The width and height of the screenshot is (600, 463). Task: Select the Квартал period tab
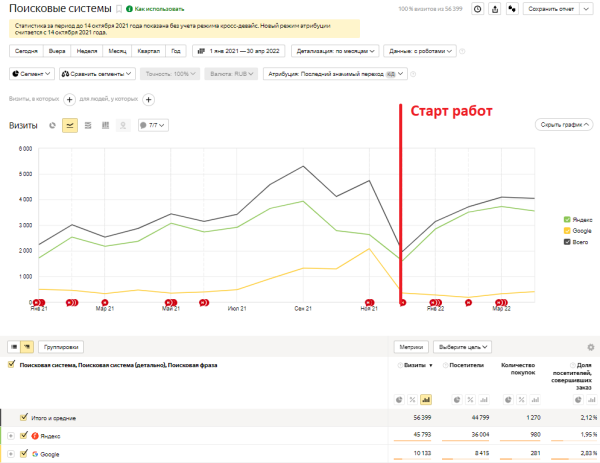[x=147, y=50]
